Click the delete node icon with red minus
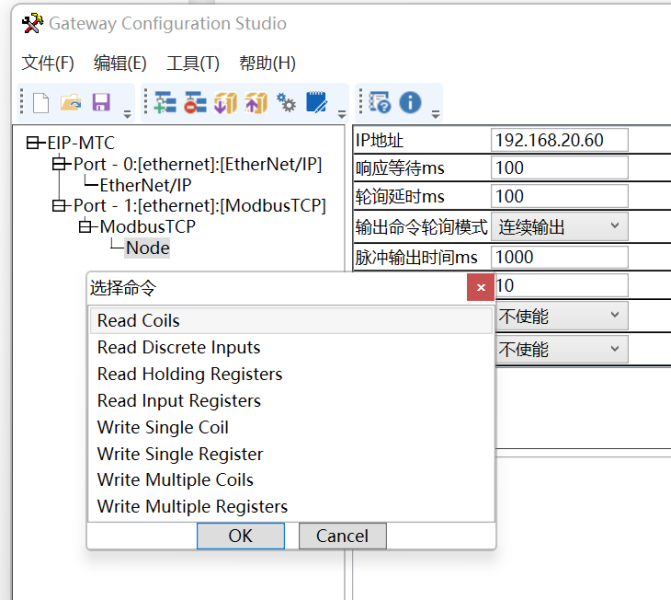The image size is (671, 600). [196, 103]
